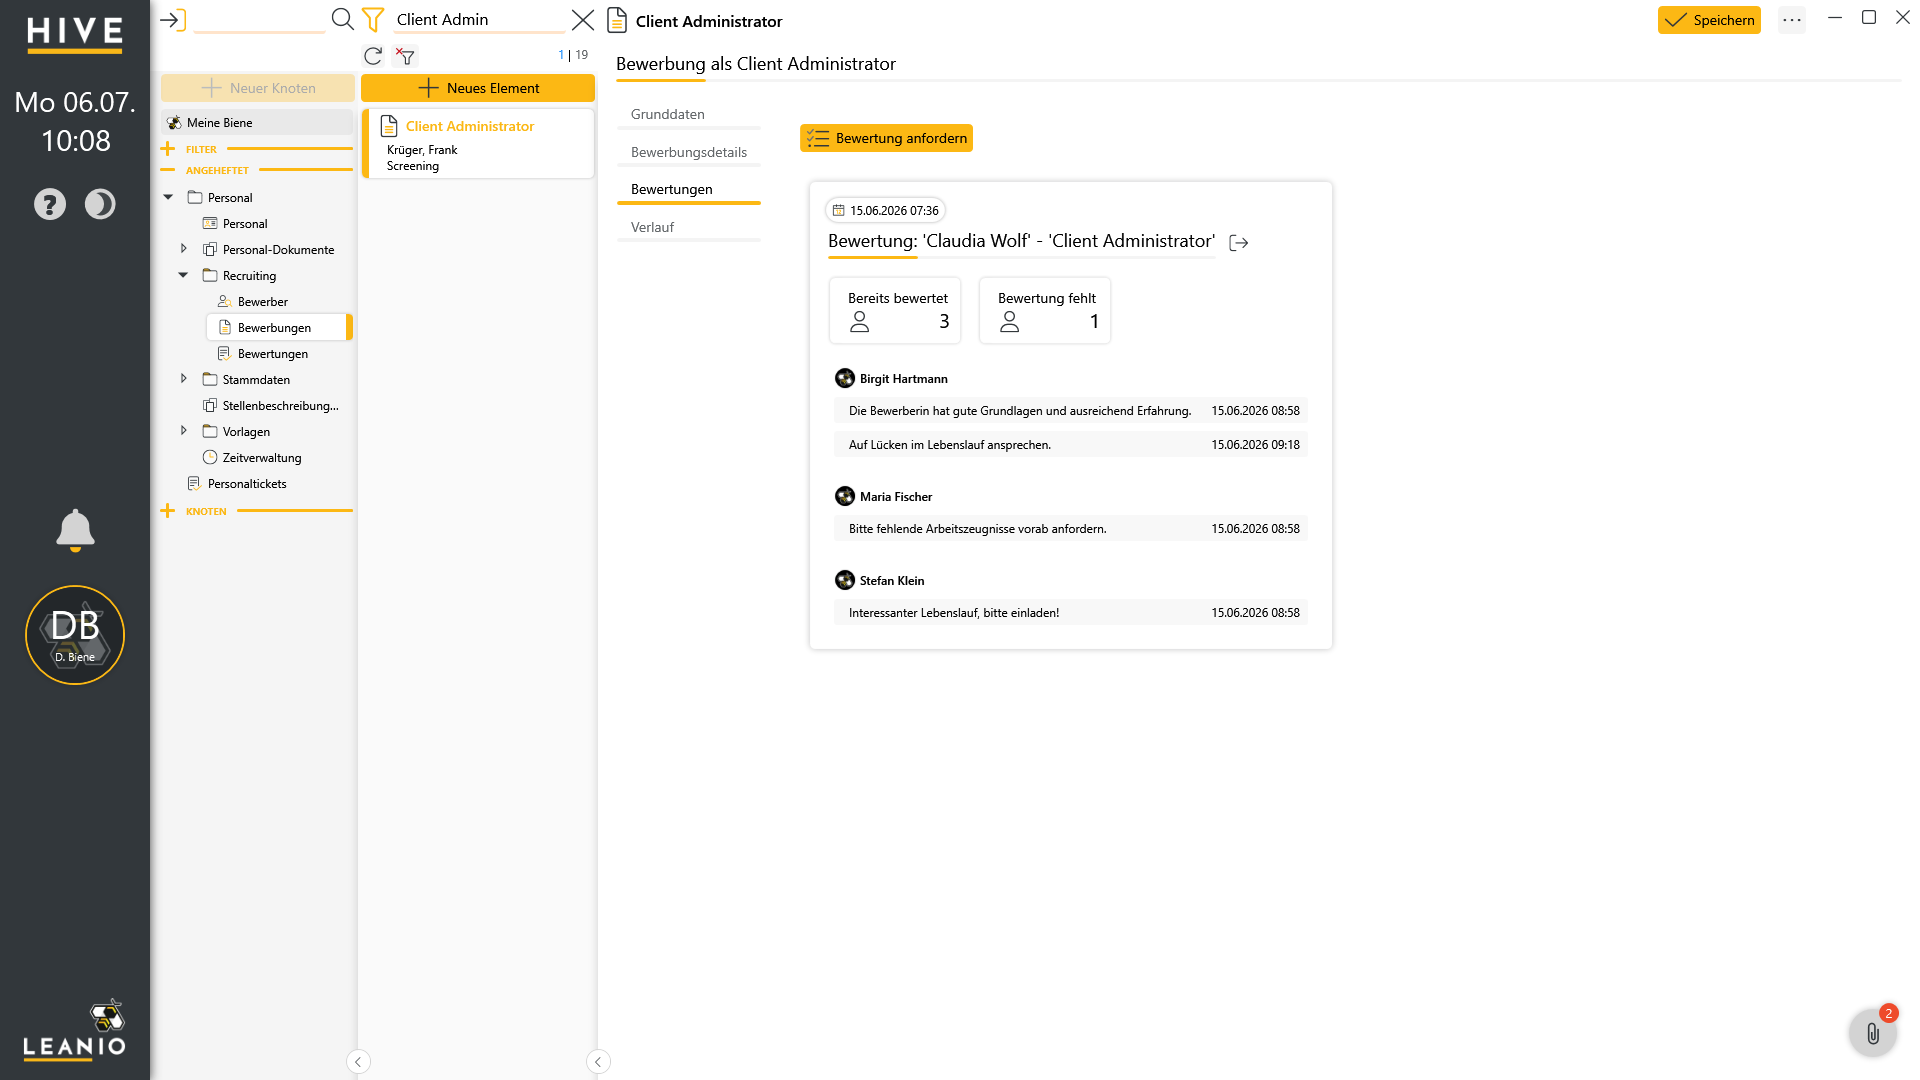The height and width of the screenshot is (1080, 1920).
Task: Click the date chip '15.06.2026 07:36'
Action: coord(885,210)
